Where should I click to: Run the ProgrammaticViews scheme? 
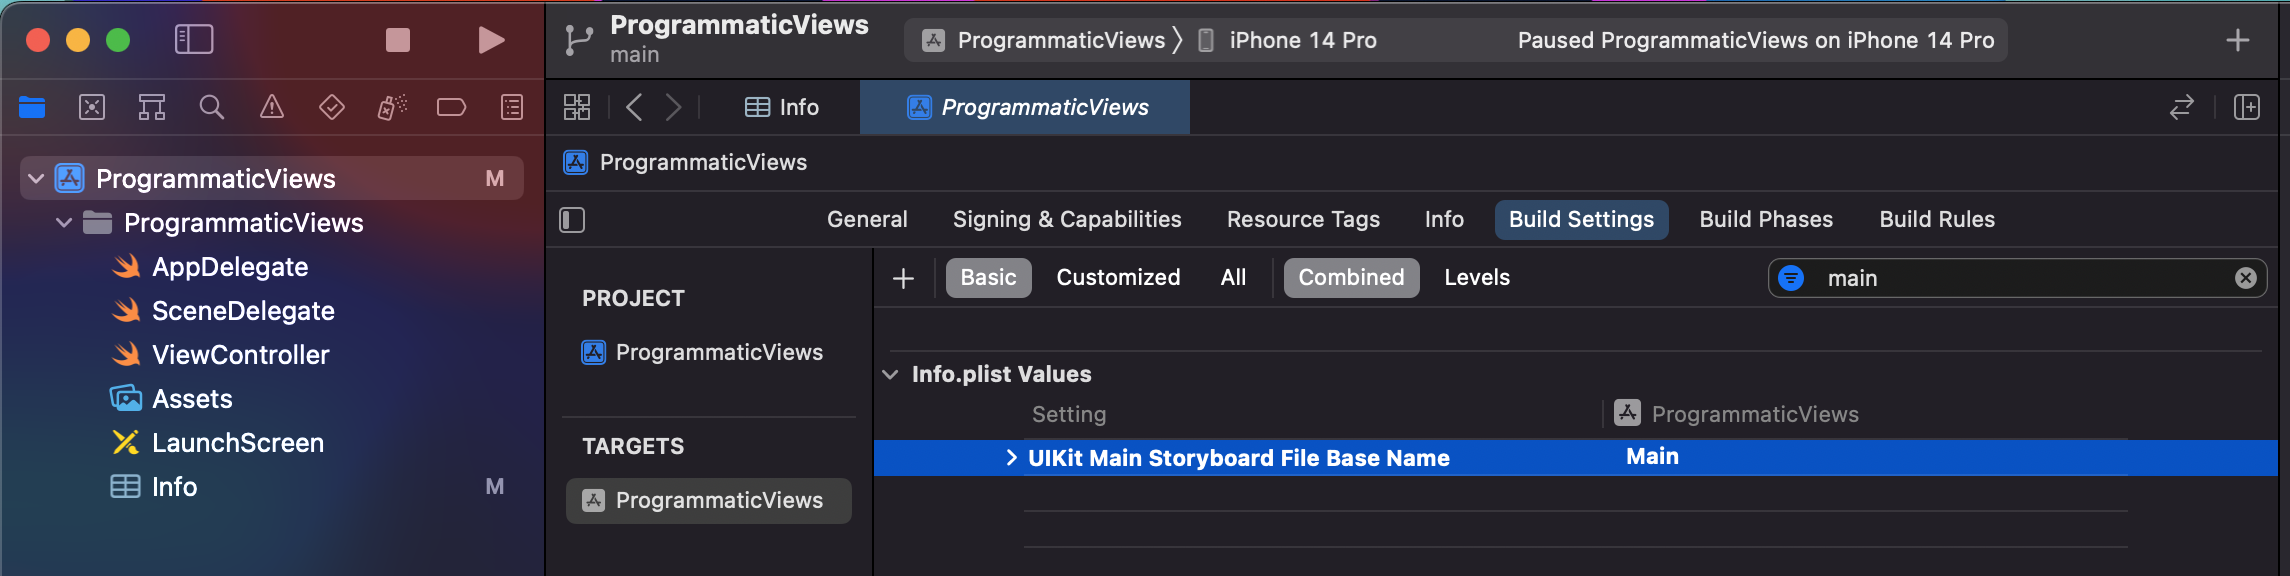[x=491, y=40]
